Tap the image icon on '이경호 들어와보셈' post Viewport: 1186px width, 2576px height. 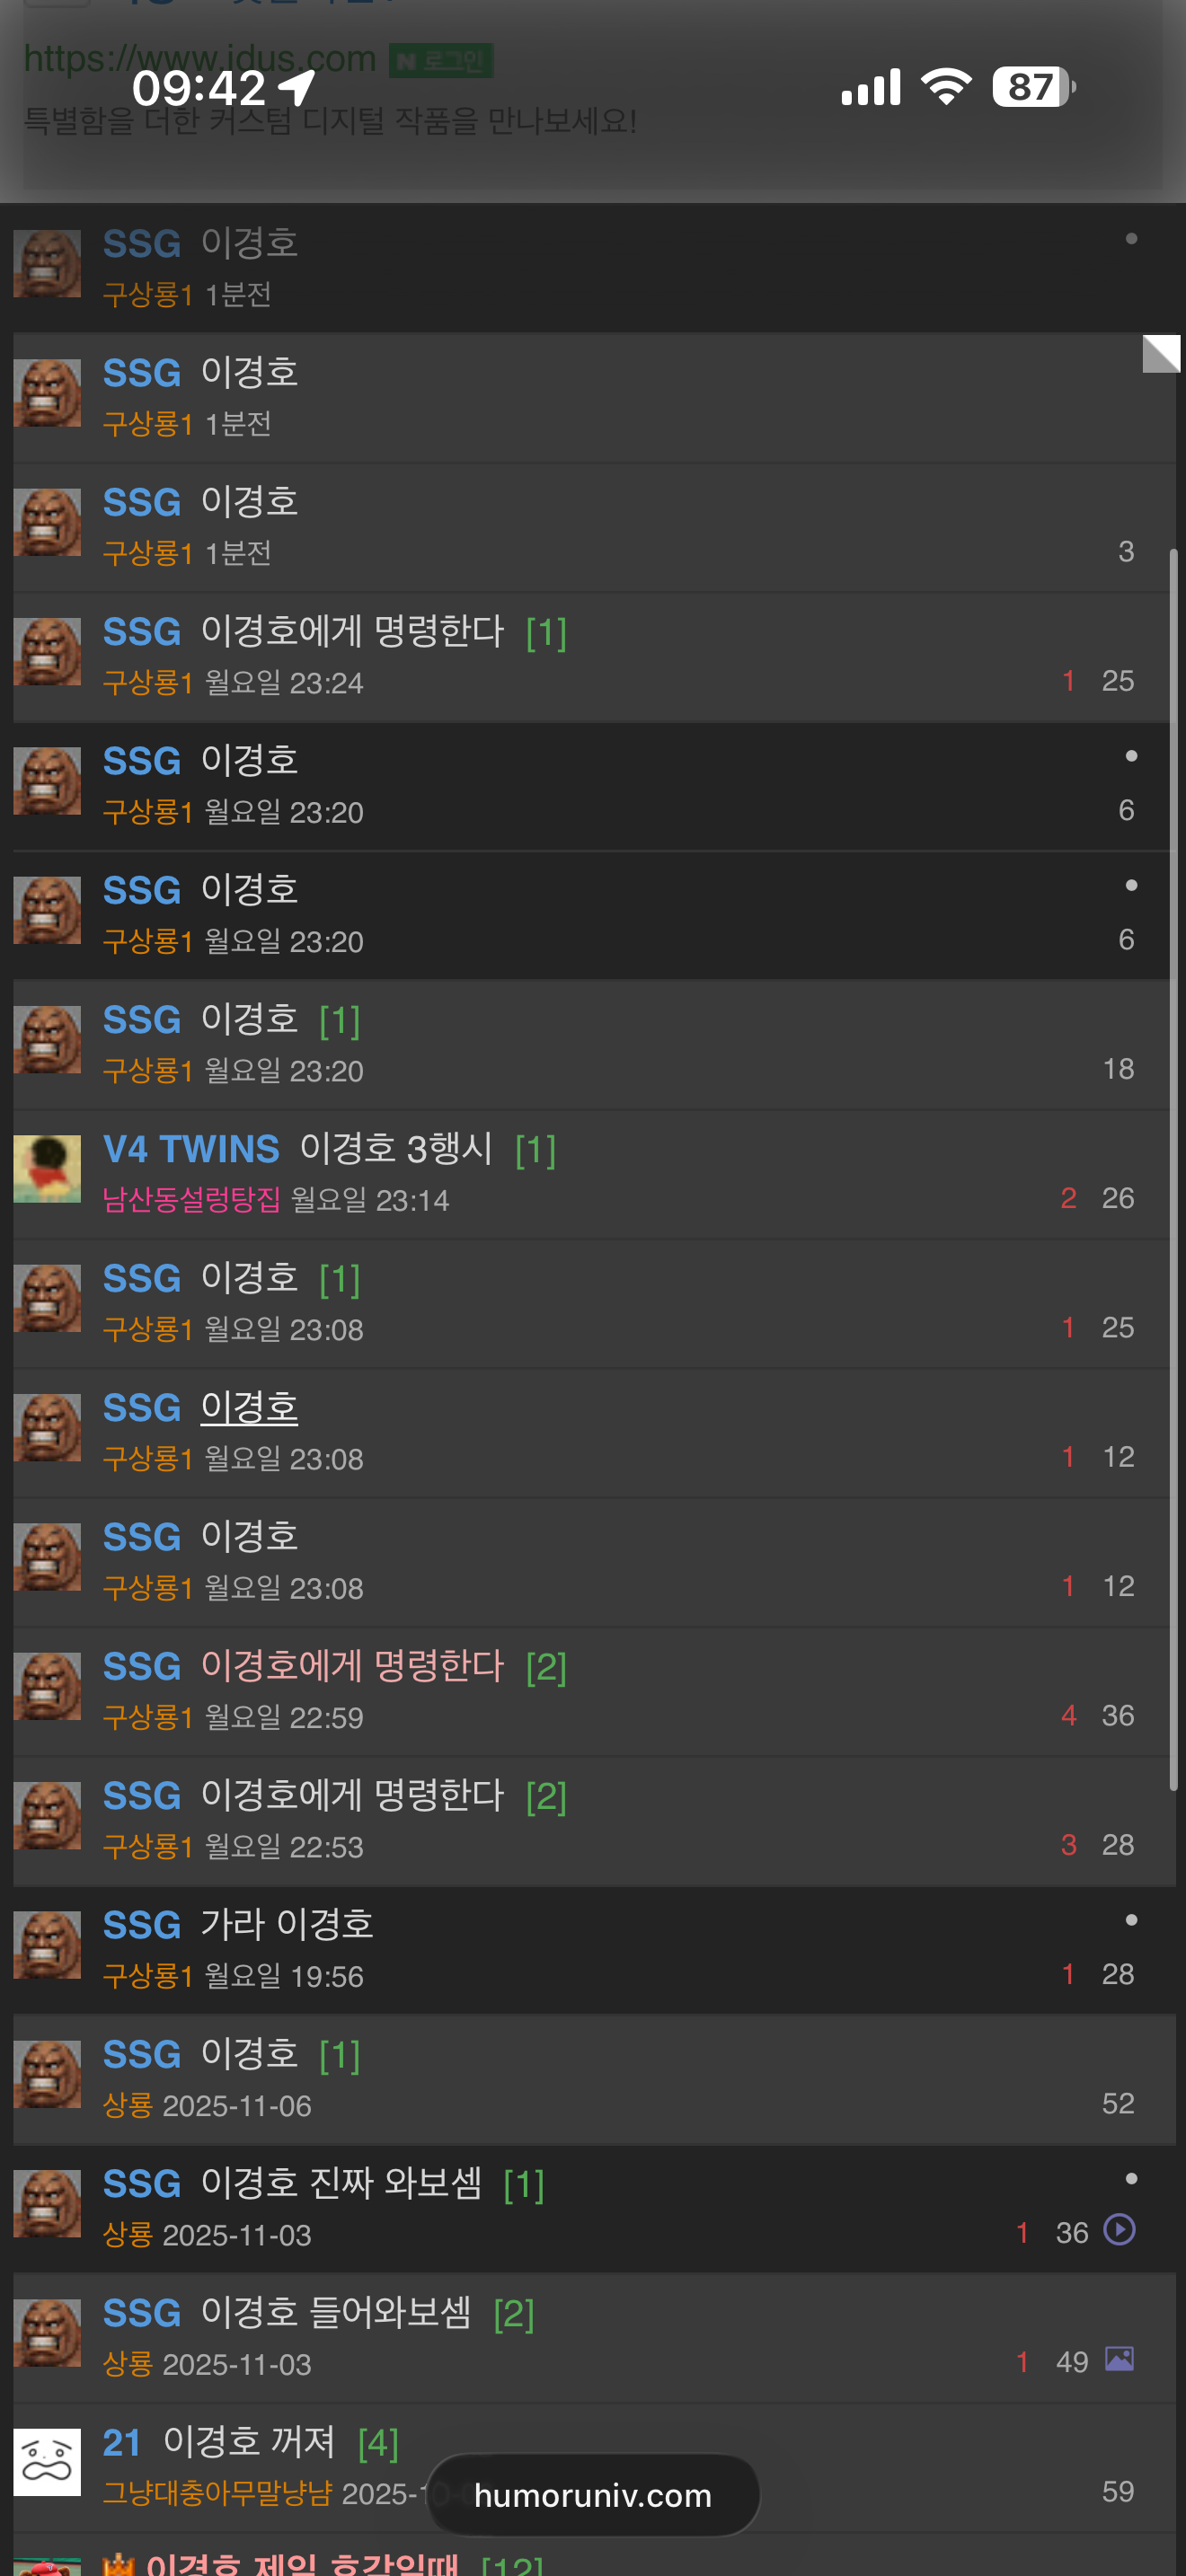pyautogui.click(x=1119, y=2359)
